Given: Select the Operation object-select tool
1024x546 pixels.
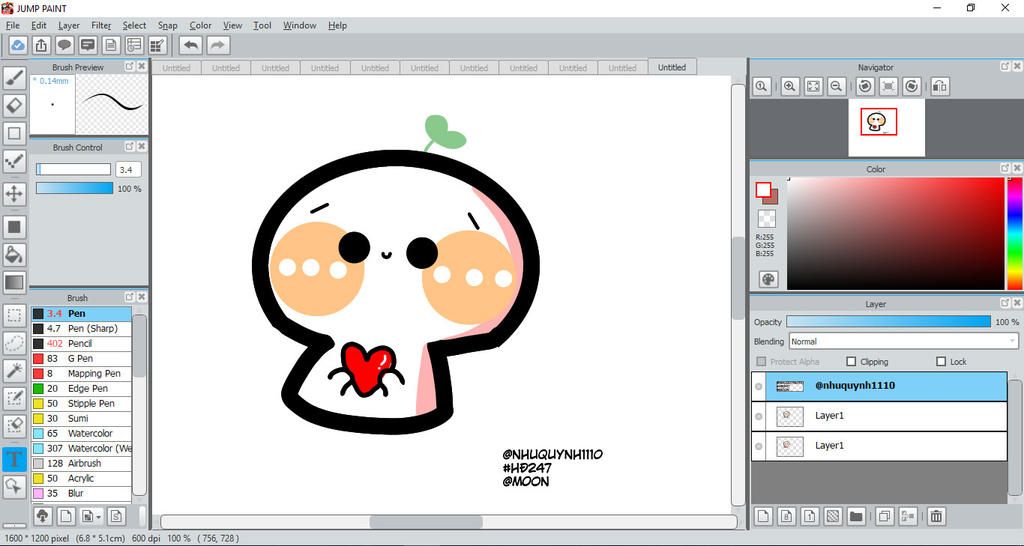Looking at the screenshot, I should [14, 487].
